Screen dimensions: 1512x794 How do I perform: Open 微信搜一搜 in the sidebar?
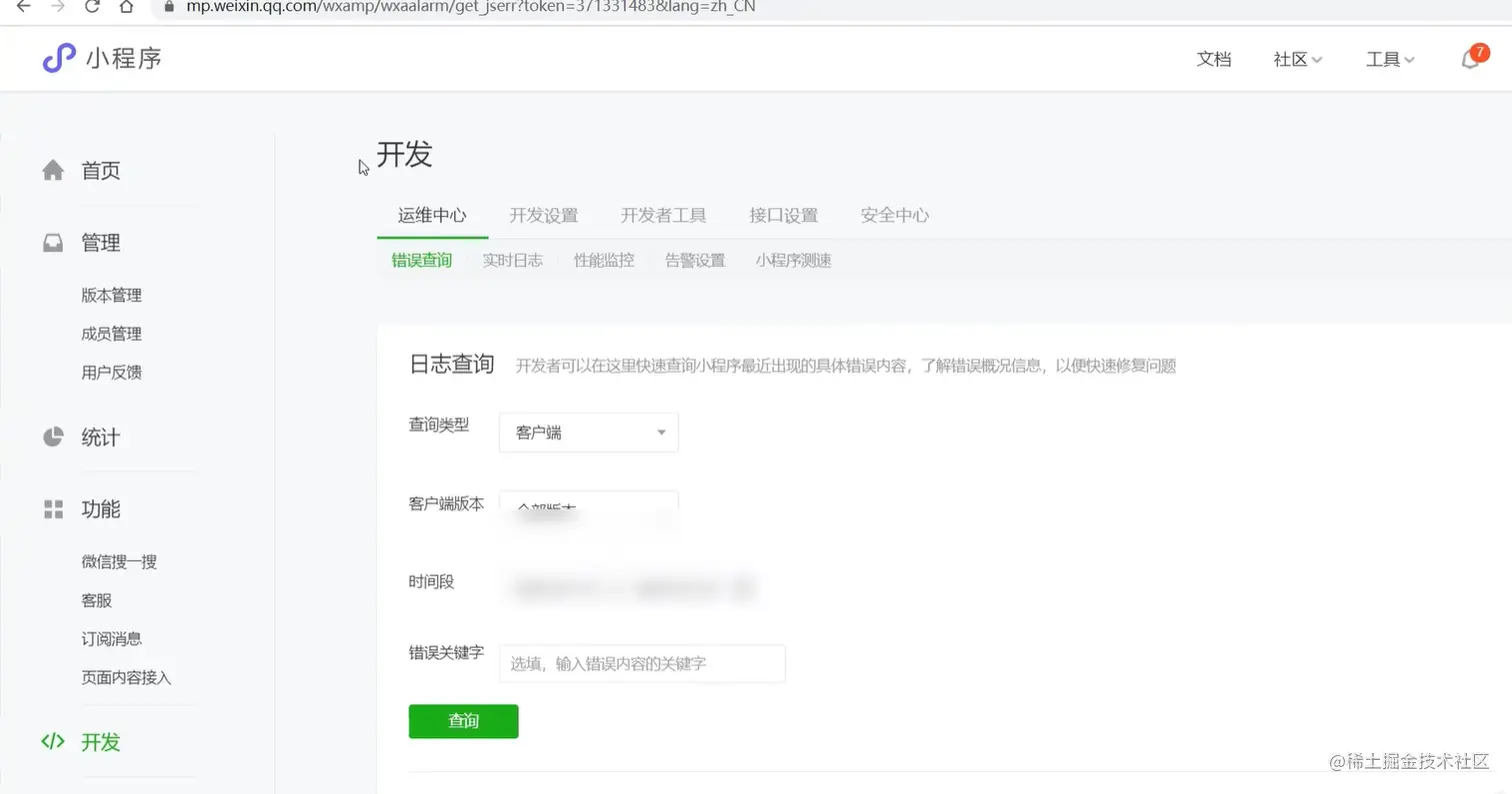click(119, 562)
